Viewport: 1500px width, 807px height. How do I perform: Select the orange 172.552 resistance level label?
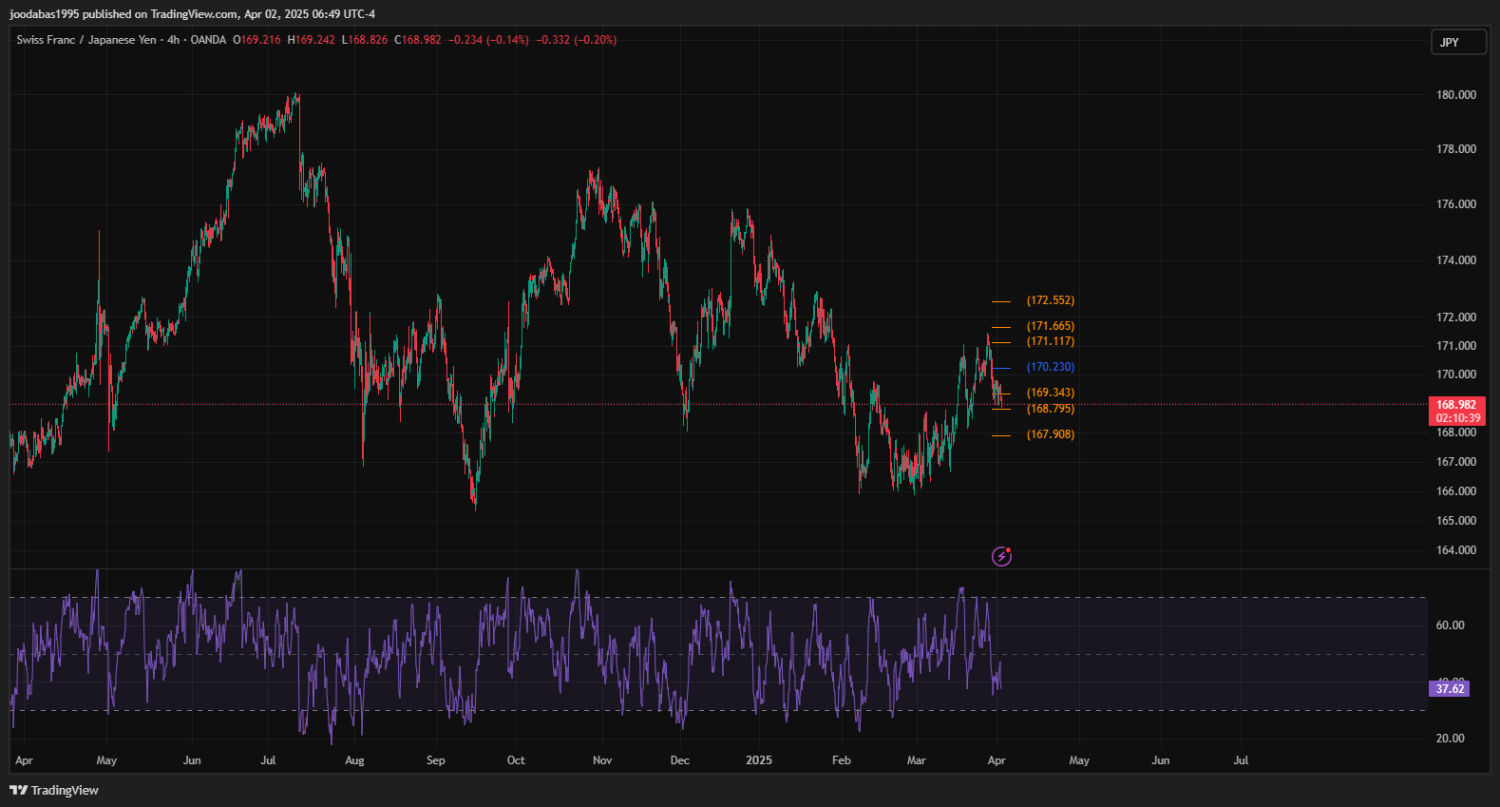pos(1050,300)
